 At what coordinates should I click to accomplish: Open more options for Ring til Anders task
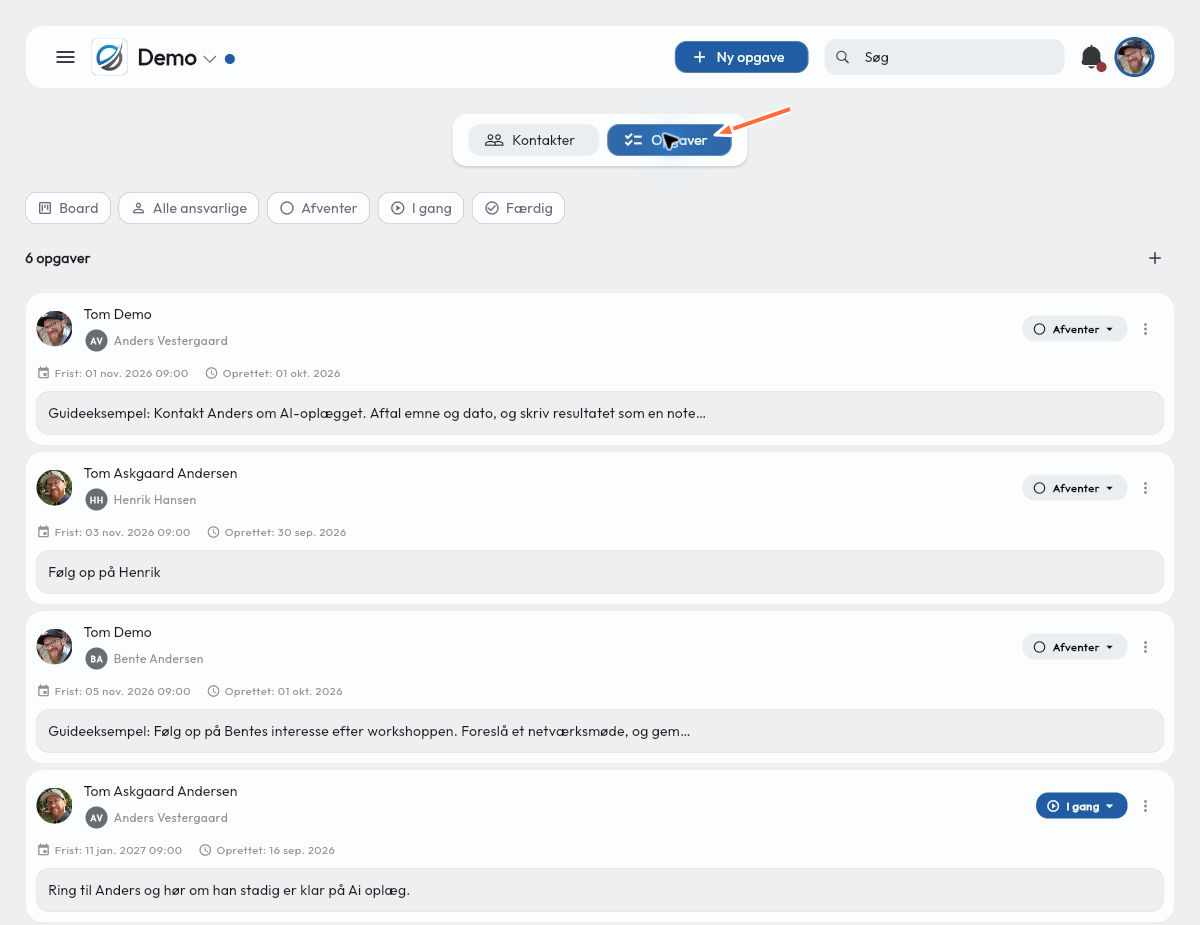pyautogui.click(x=1146, y=806)
